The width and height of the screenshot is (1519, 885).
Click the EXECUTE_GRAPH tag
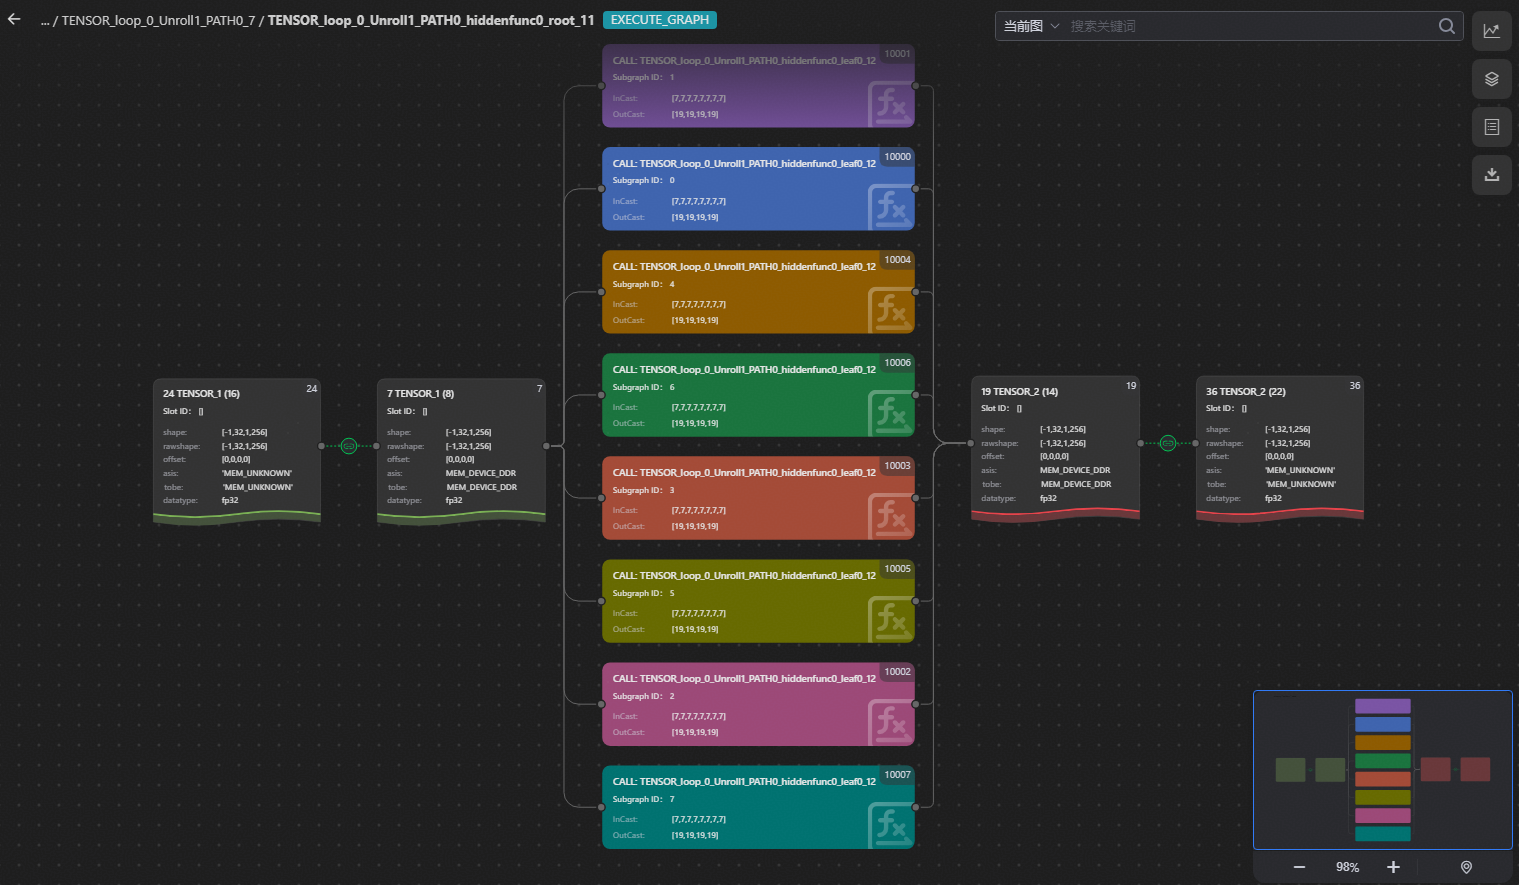click(659, 20)
